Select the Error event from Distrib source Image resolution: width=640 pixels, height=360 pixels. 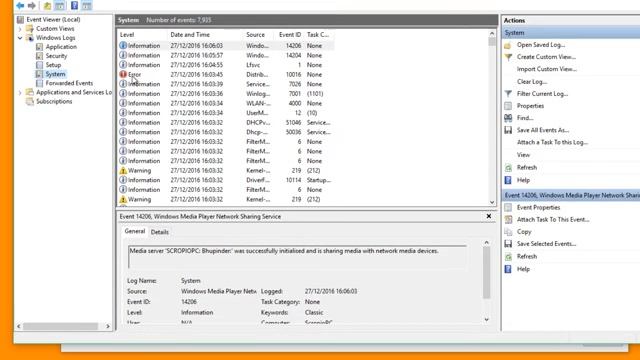click(226, 75)
